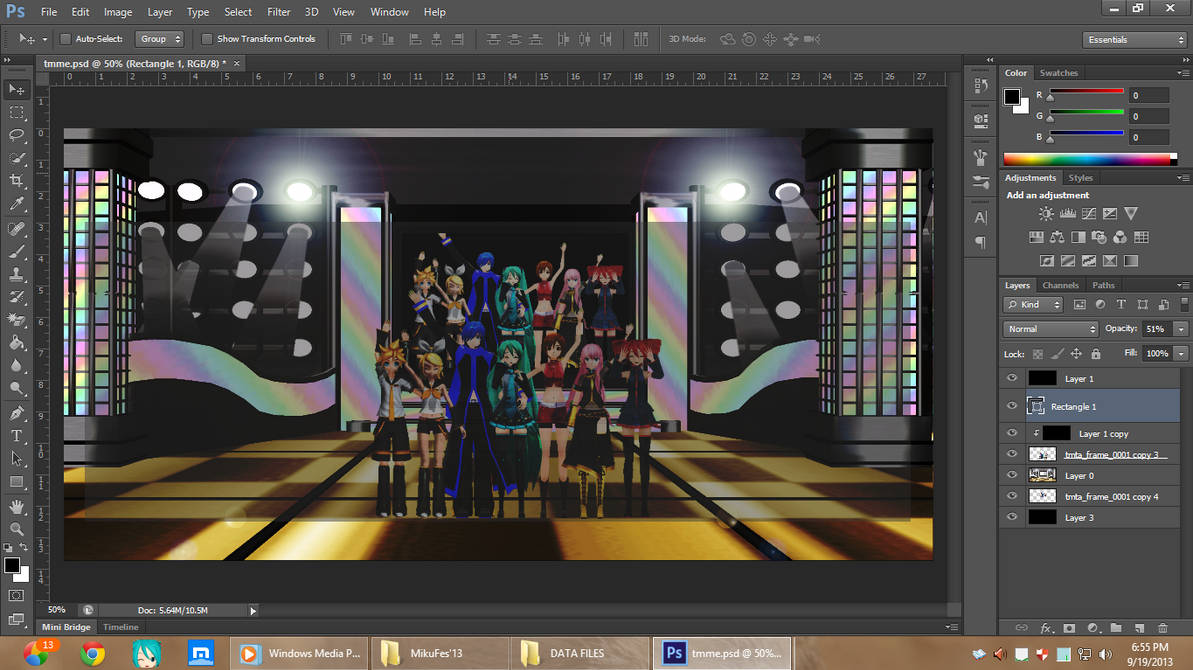
Task: Select the Path Selection tool
Action: (x=16, y=459)
